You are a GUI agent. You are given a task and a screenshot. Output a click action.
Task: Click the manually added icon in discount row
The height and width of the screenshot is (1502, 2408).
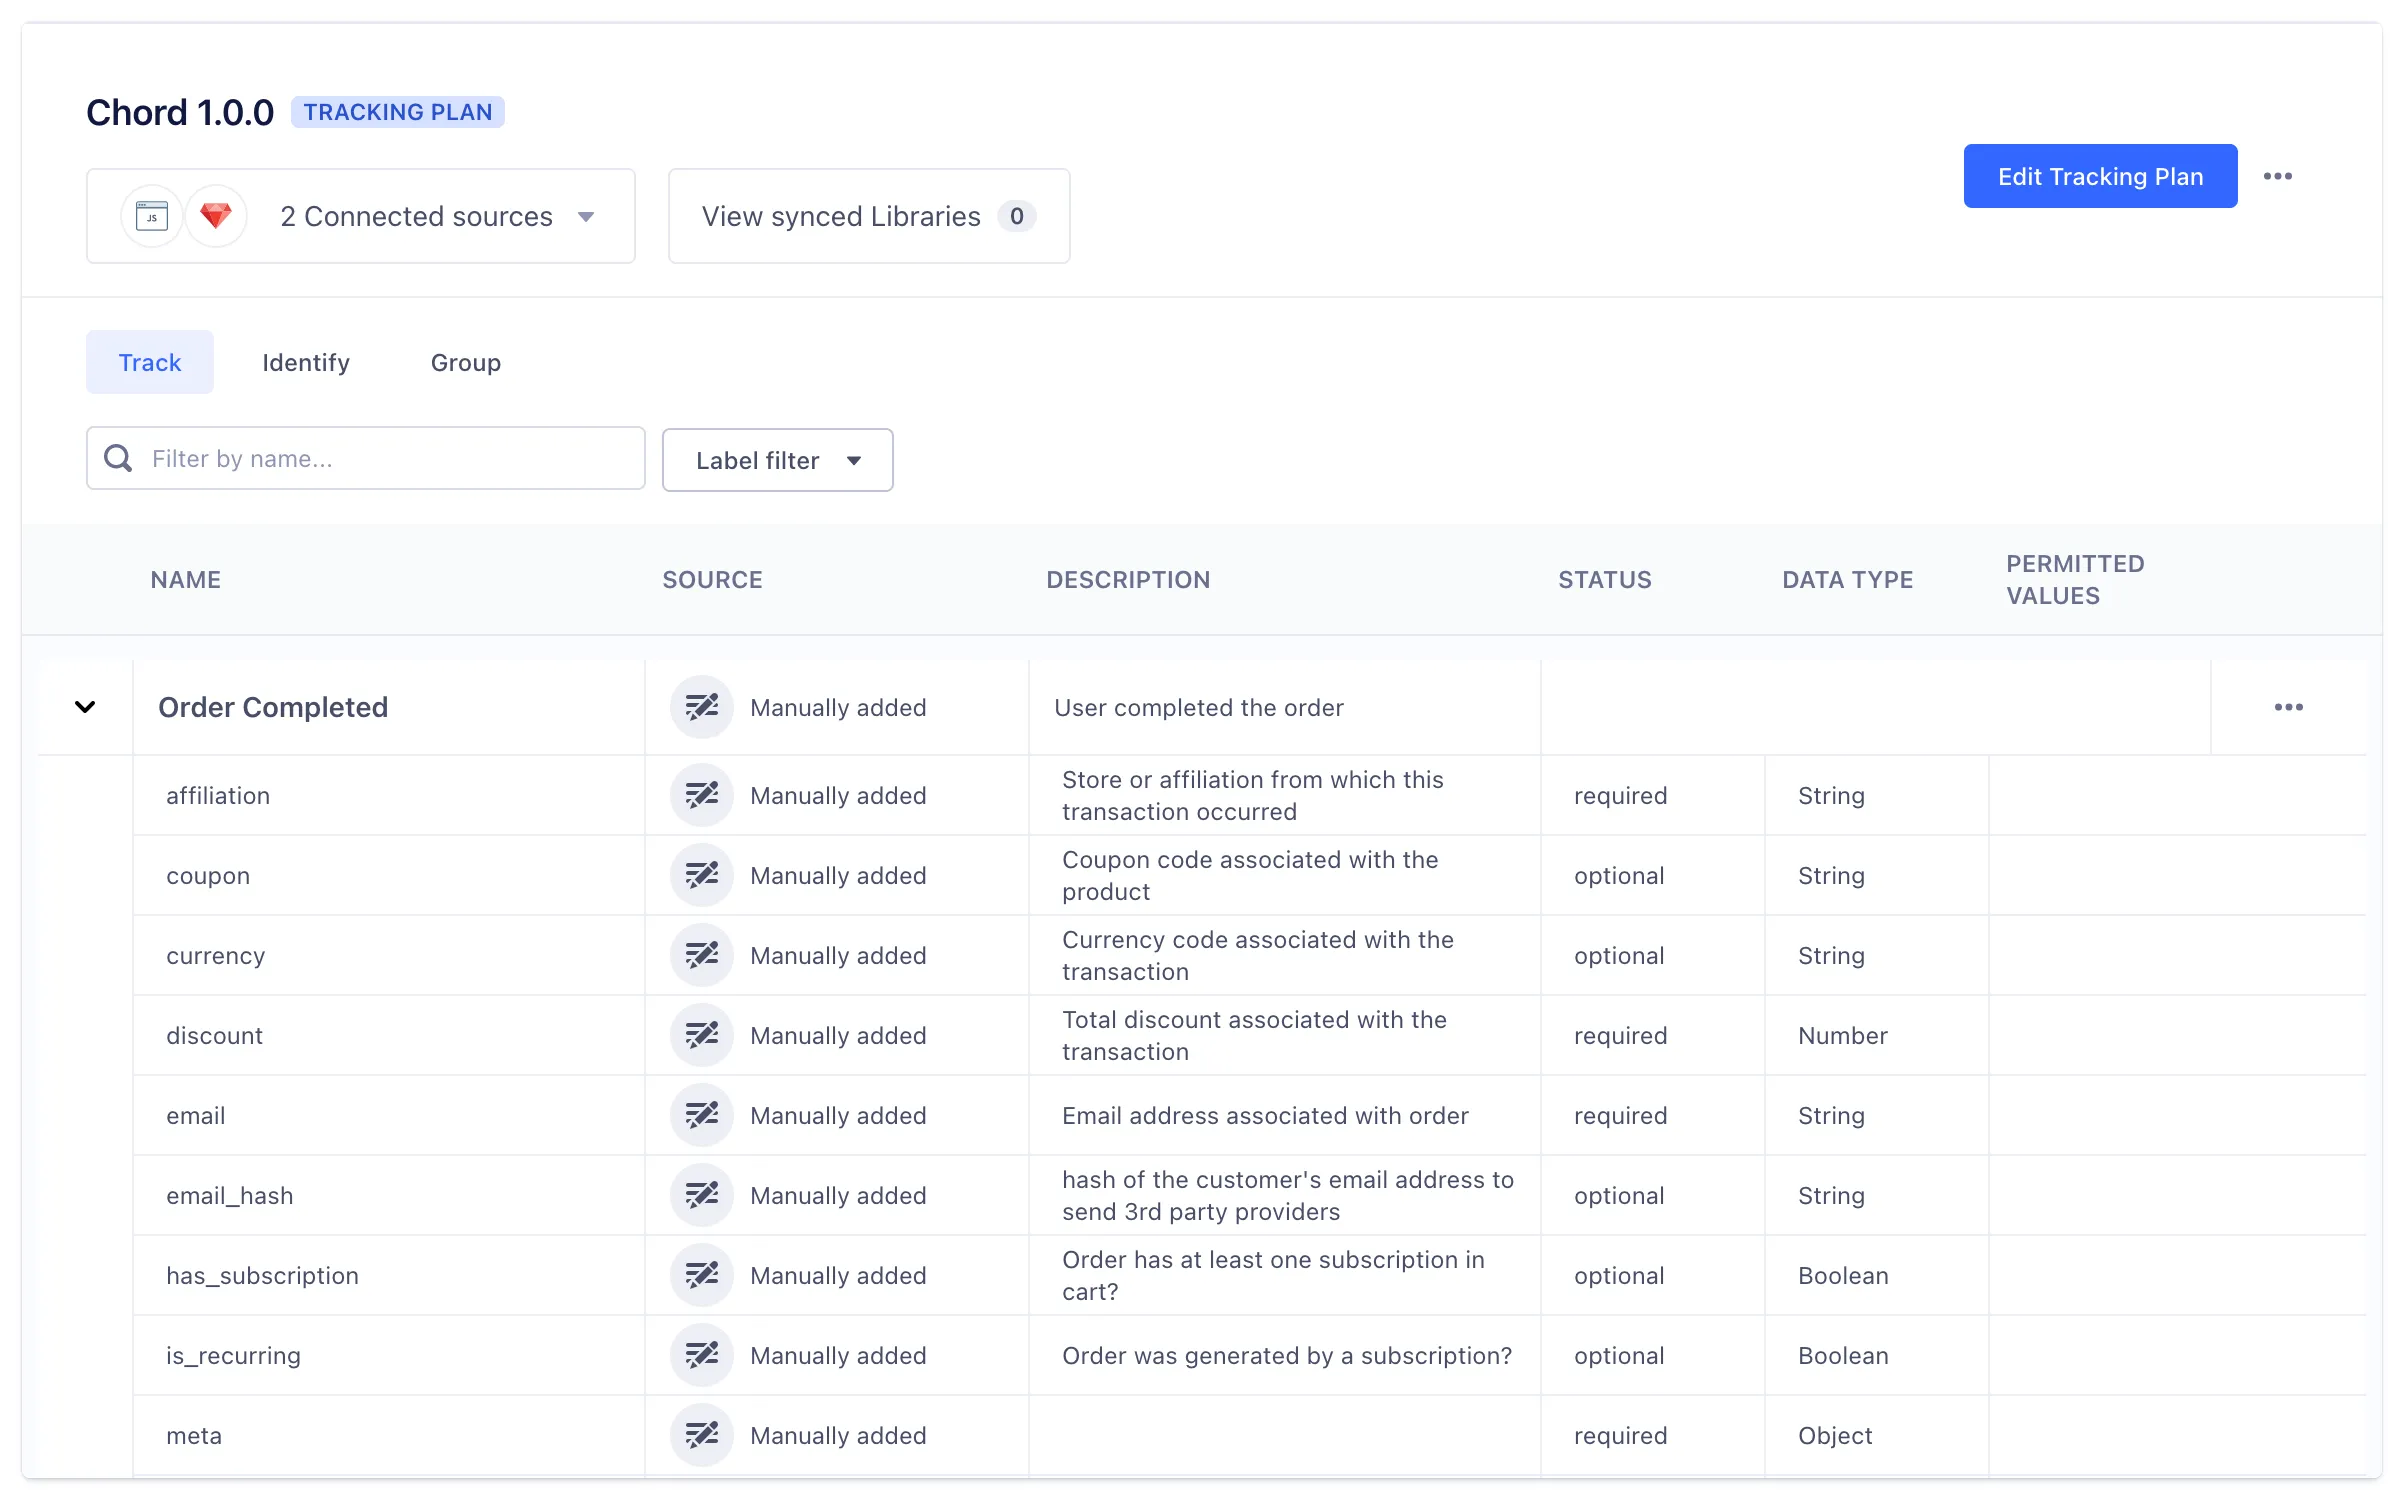click(x=702, y=1035)
